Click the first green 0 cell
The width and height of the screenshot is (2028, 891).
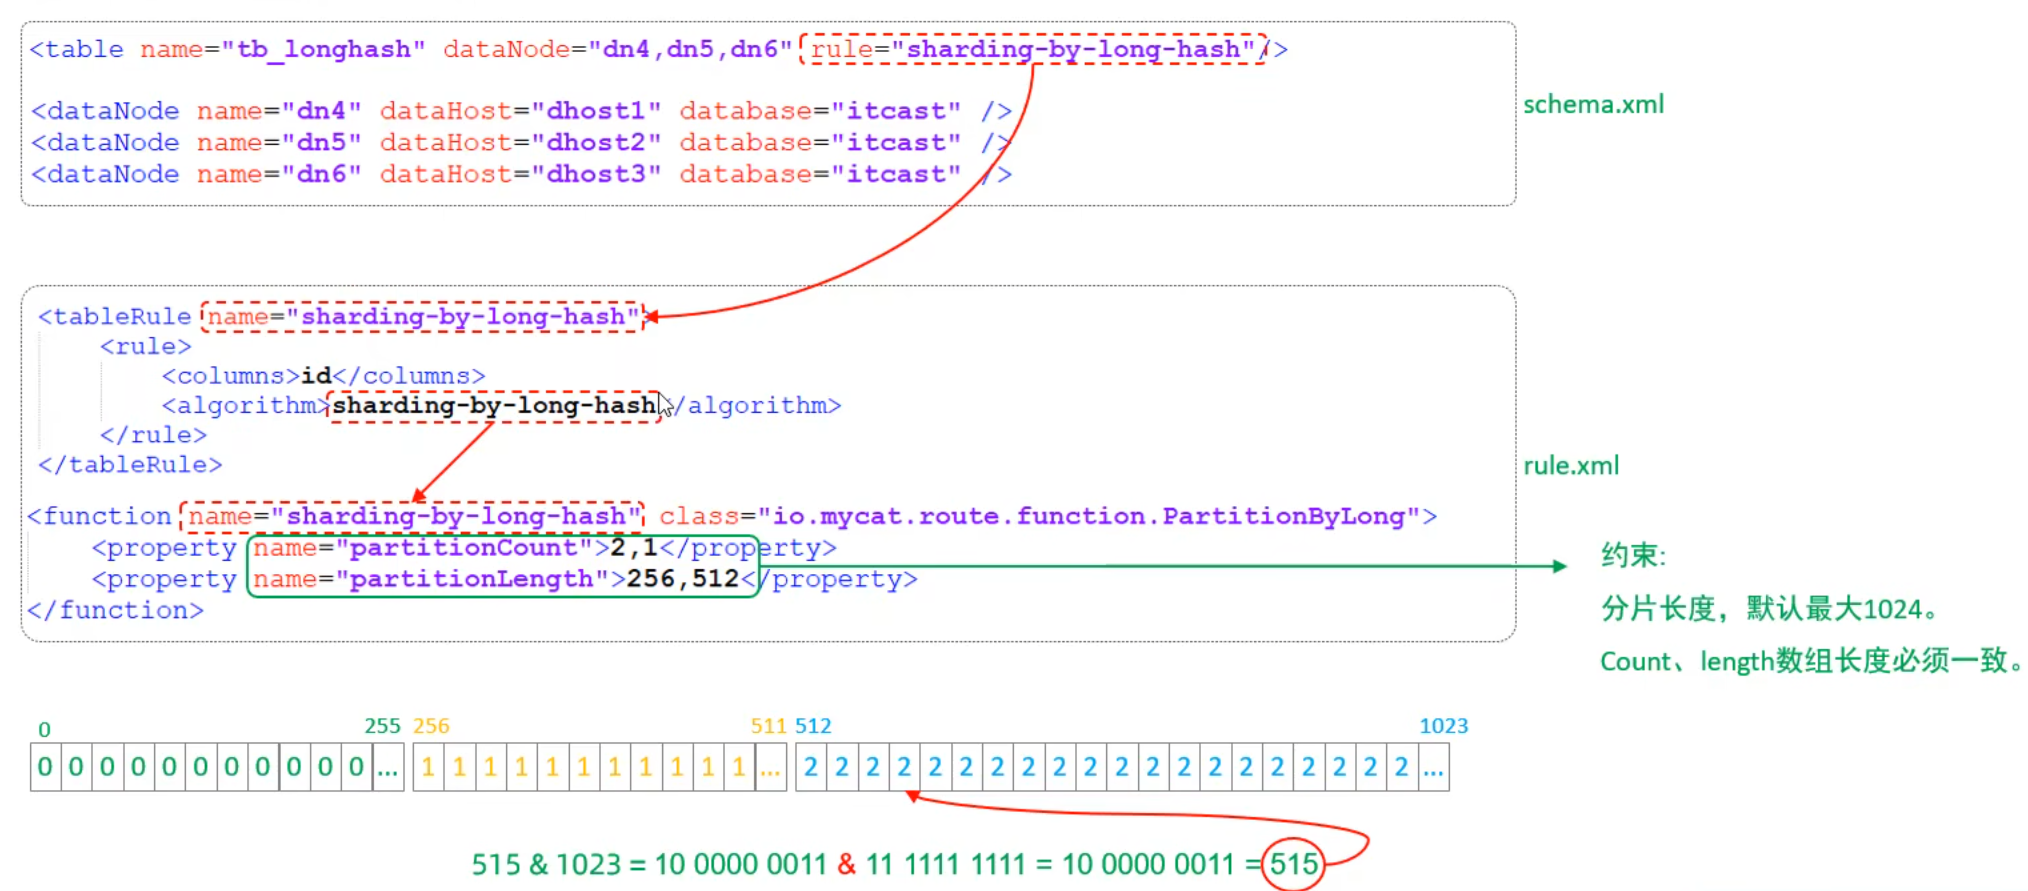(45, 768)
